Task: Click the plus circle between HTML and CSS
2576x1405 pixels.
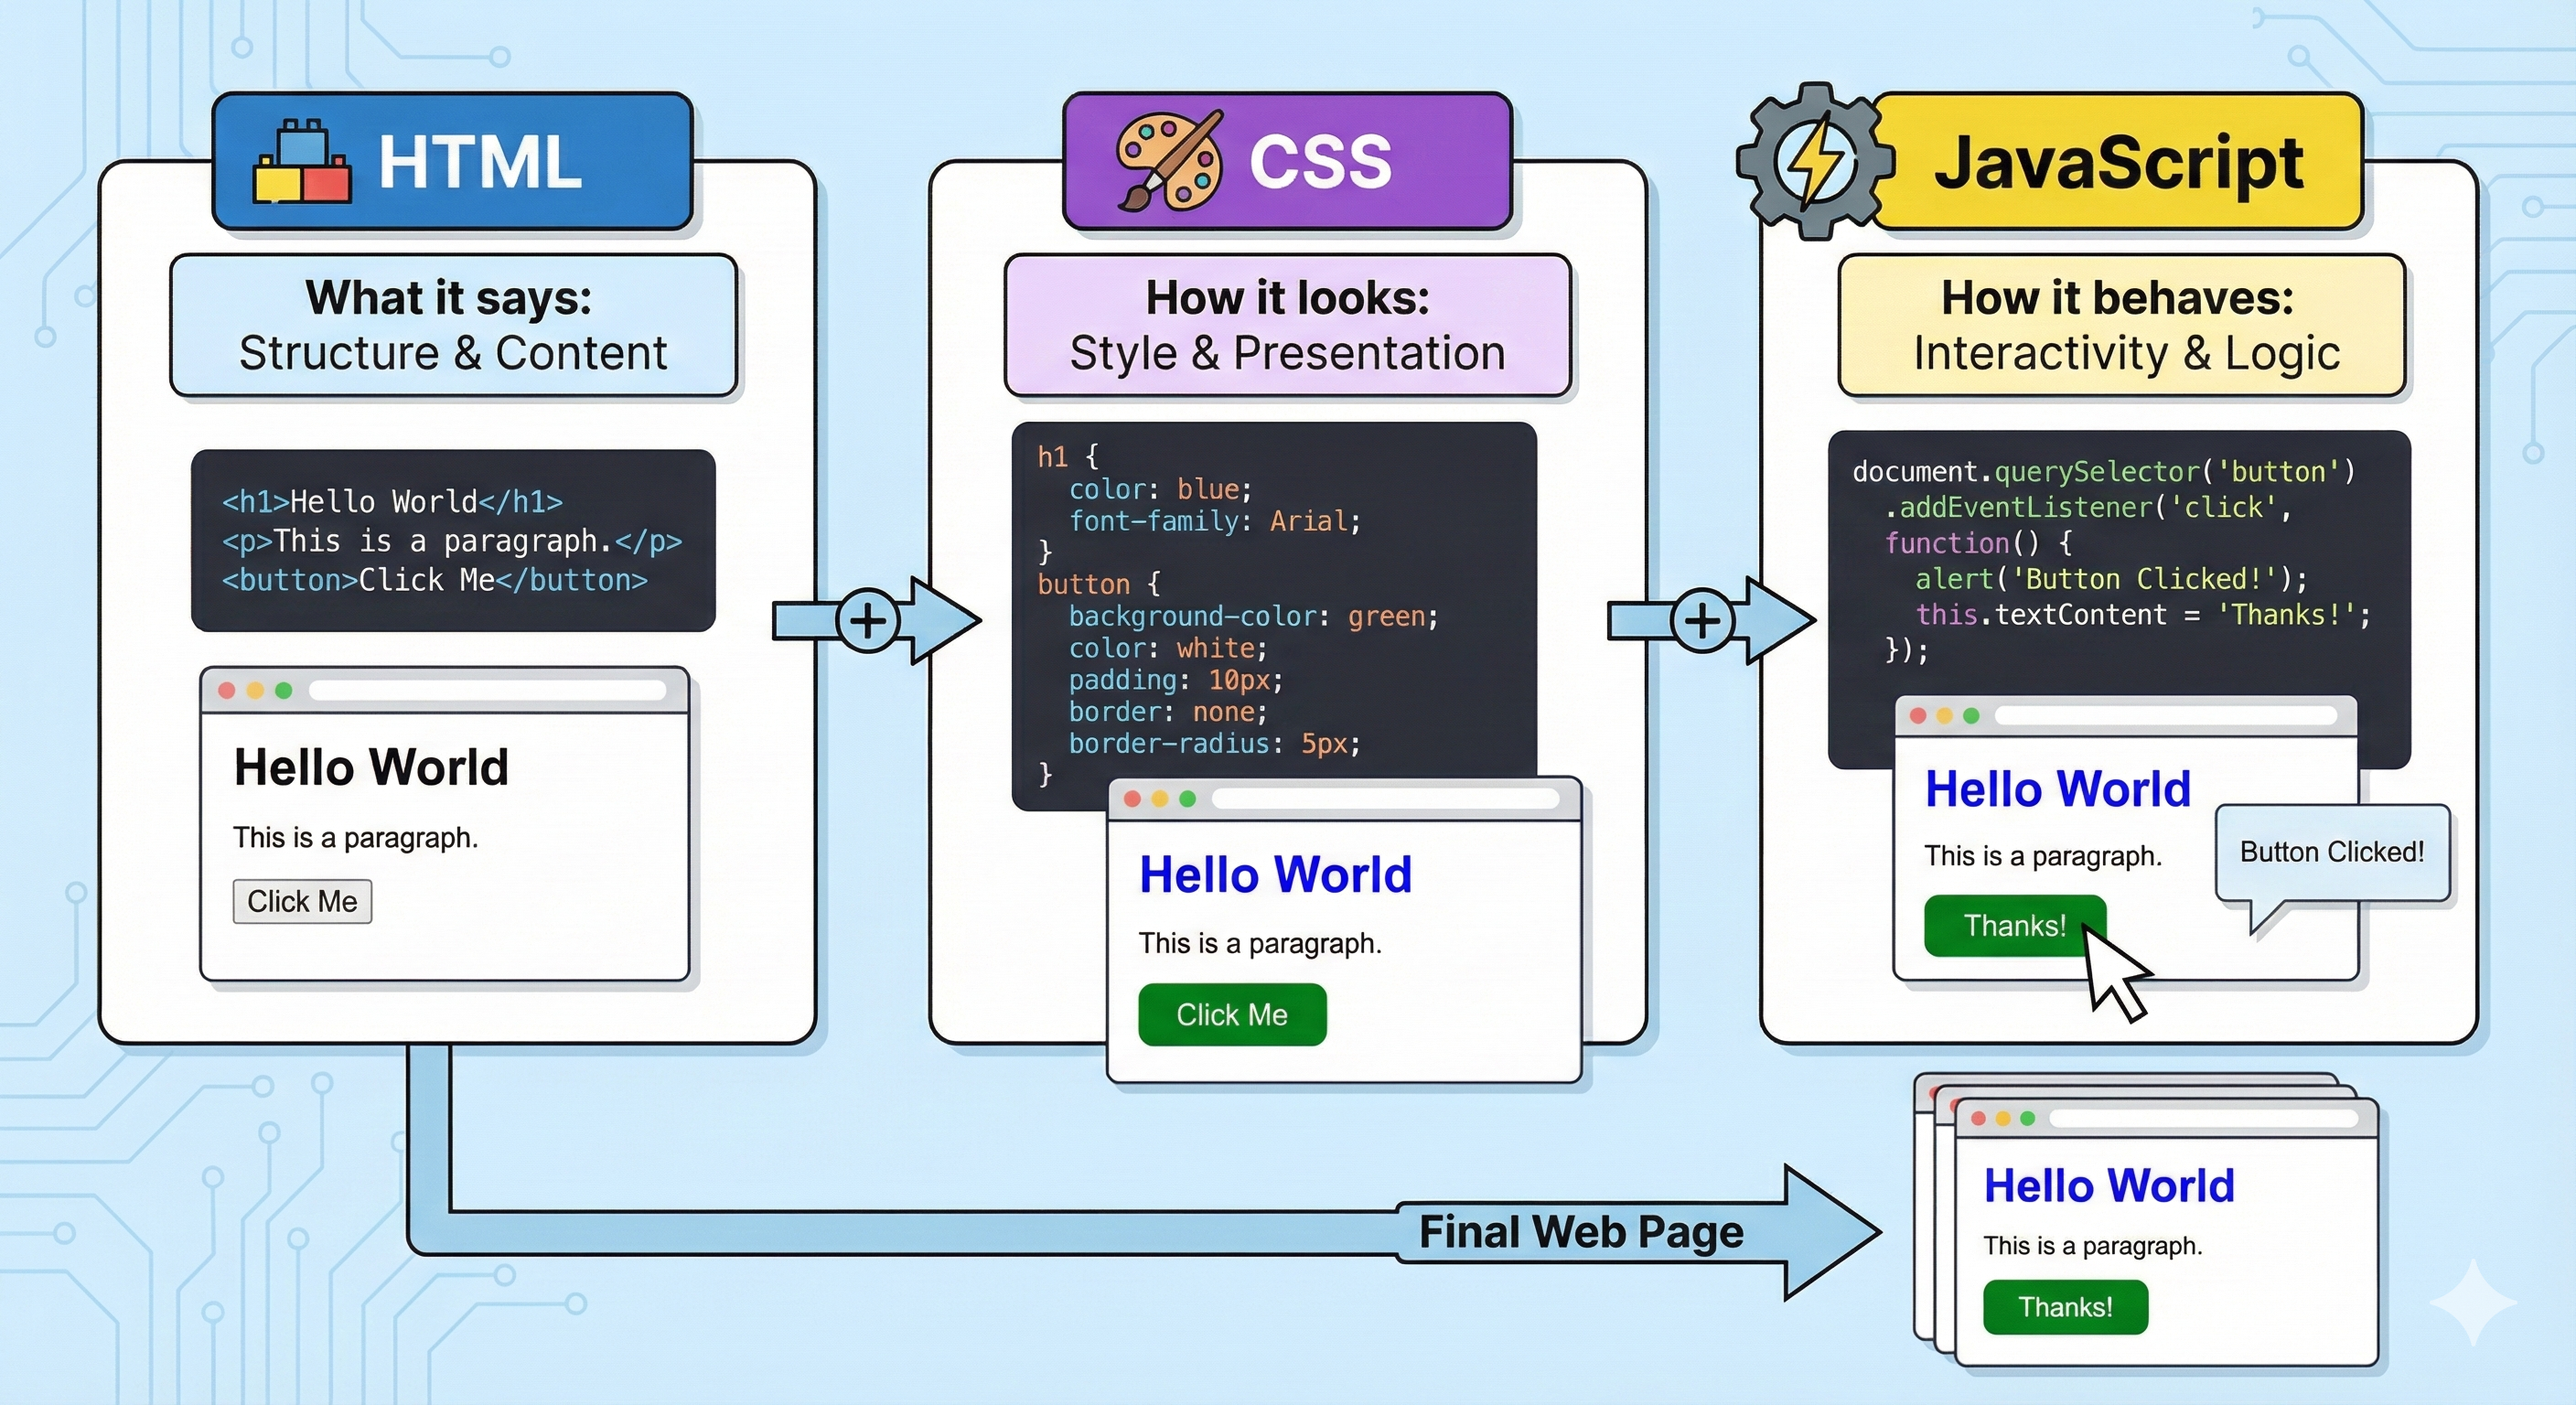Action: [x=867, y=621]
